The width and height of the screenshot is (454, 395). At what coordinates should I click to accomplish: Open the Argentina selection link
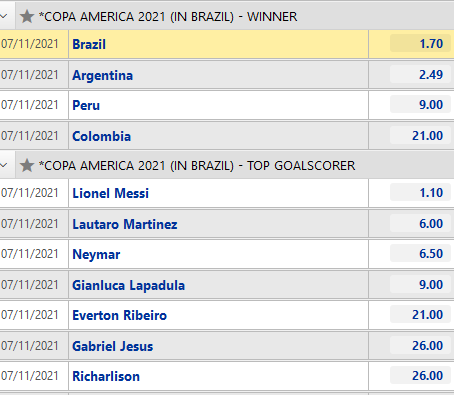point(103,76)
